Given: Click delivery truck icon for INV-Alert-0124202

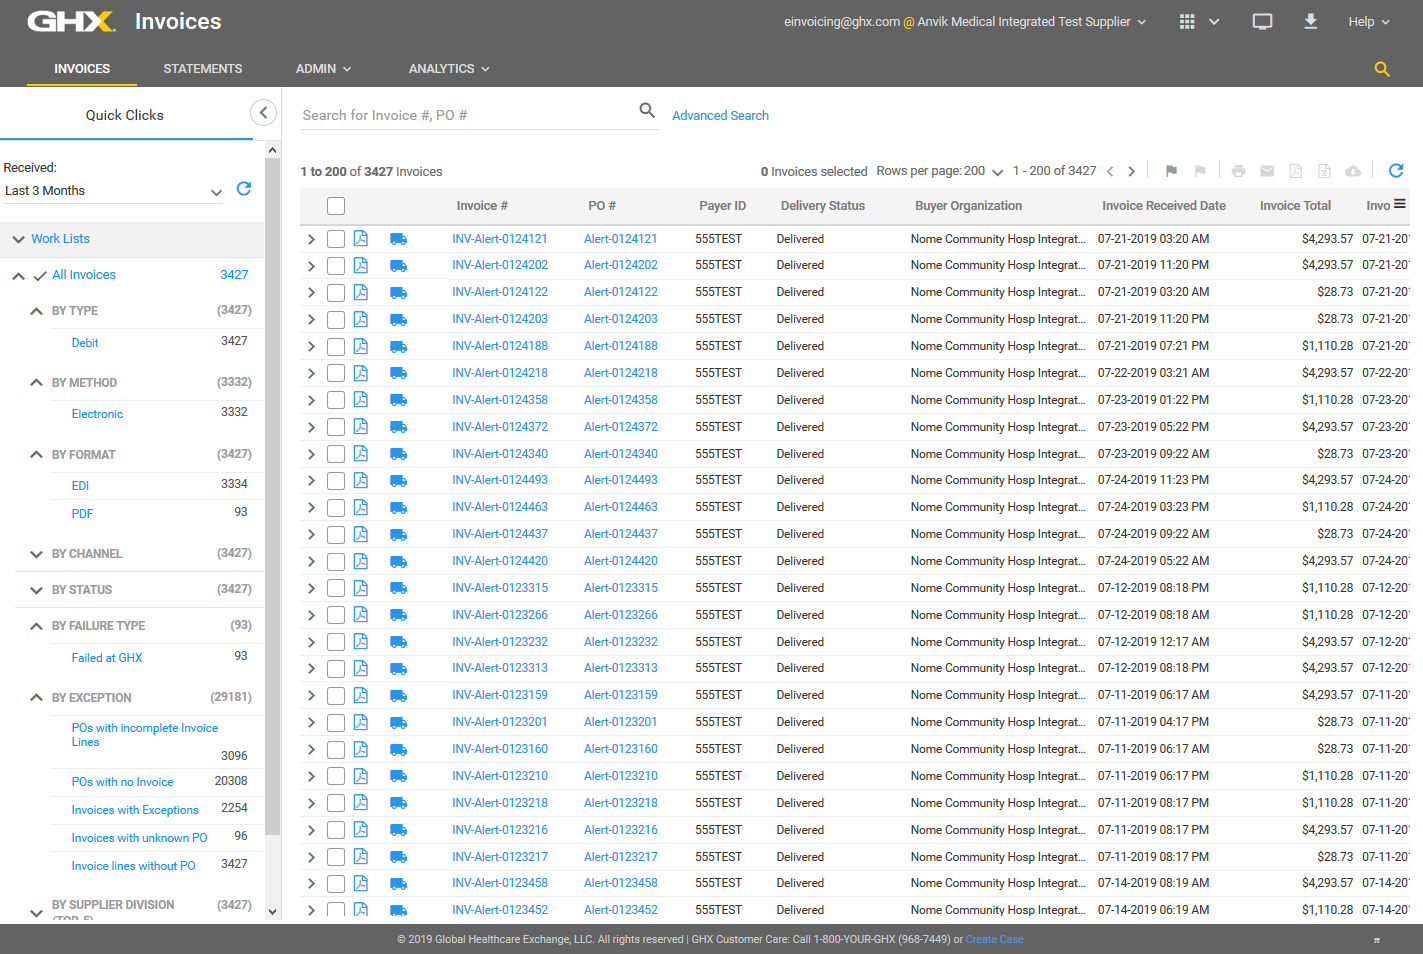Looking at the screenshot, I should coord(398,266).
